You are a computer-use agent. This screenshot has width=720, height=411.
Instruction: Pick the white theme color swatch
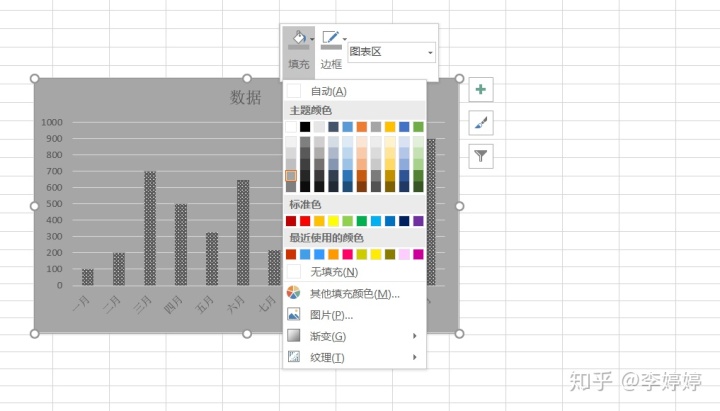point(291,127)
